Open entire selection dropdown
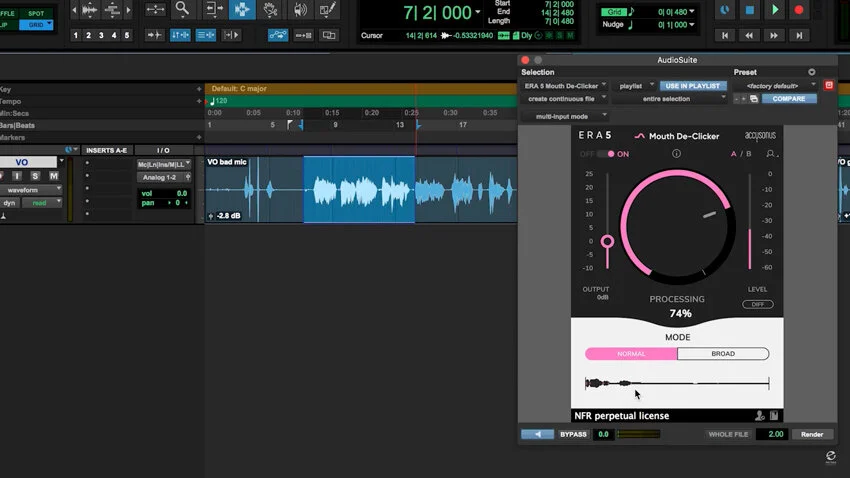 [x=670, y=99]
